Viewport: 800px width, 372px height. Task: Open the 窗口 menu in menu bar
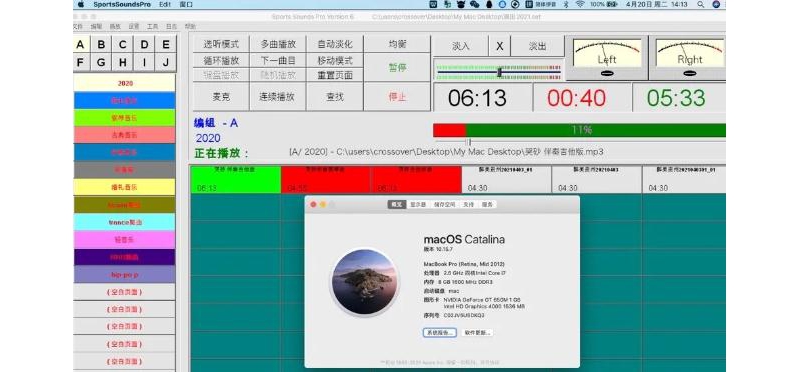point(186,5)
